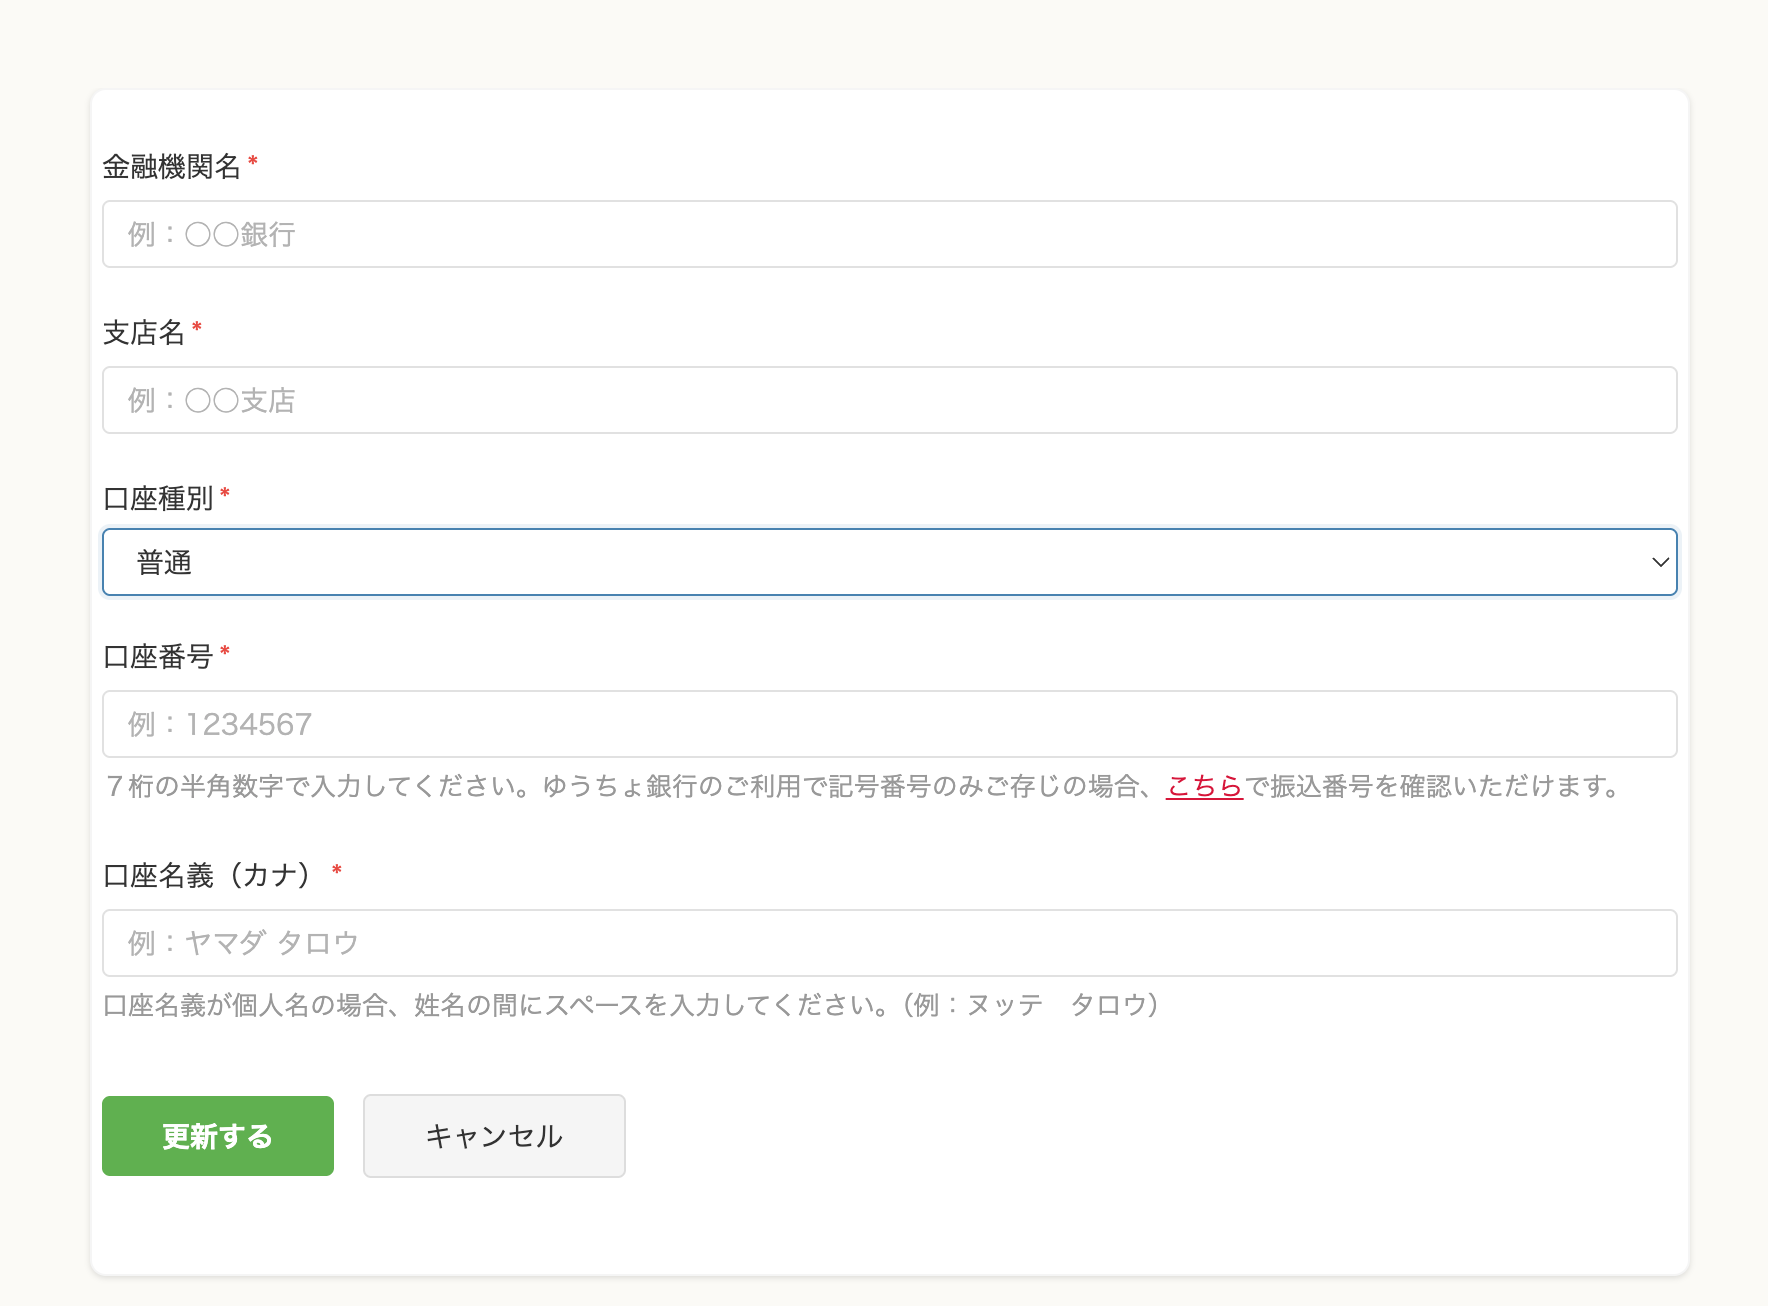
Task: Click the キャンセル button
Action: 494,1136
